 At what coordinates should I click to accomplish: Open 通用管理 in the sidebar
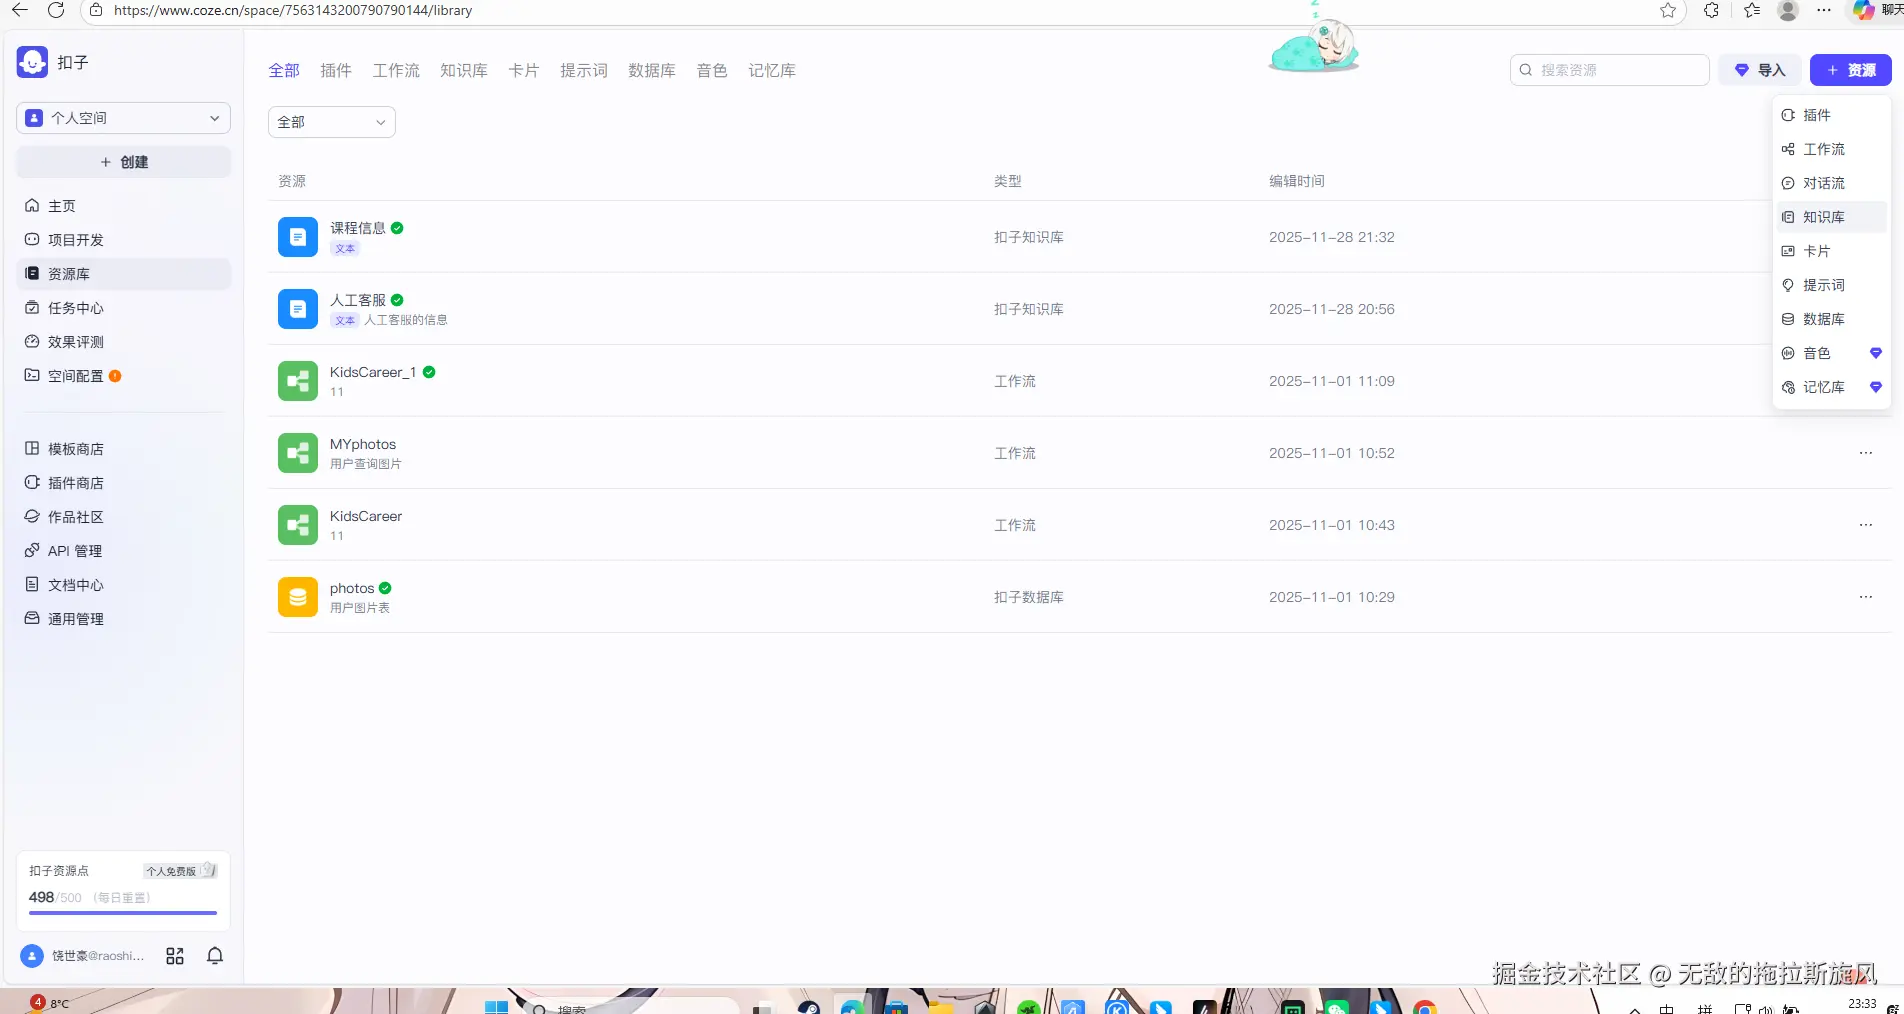tap(123, 619)
